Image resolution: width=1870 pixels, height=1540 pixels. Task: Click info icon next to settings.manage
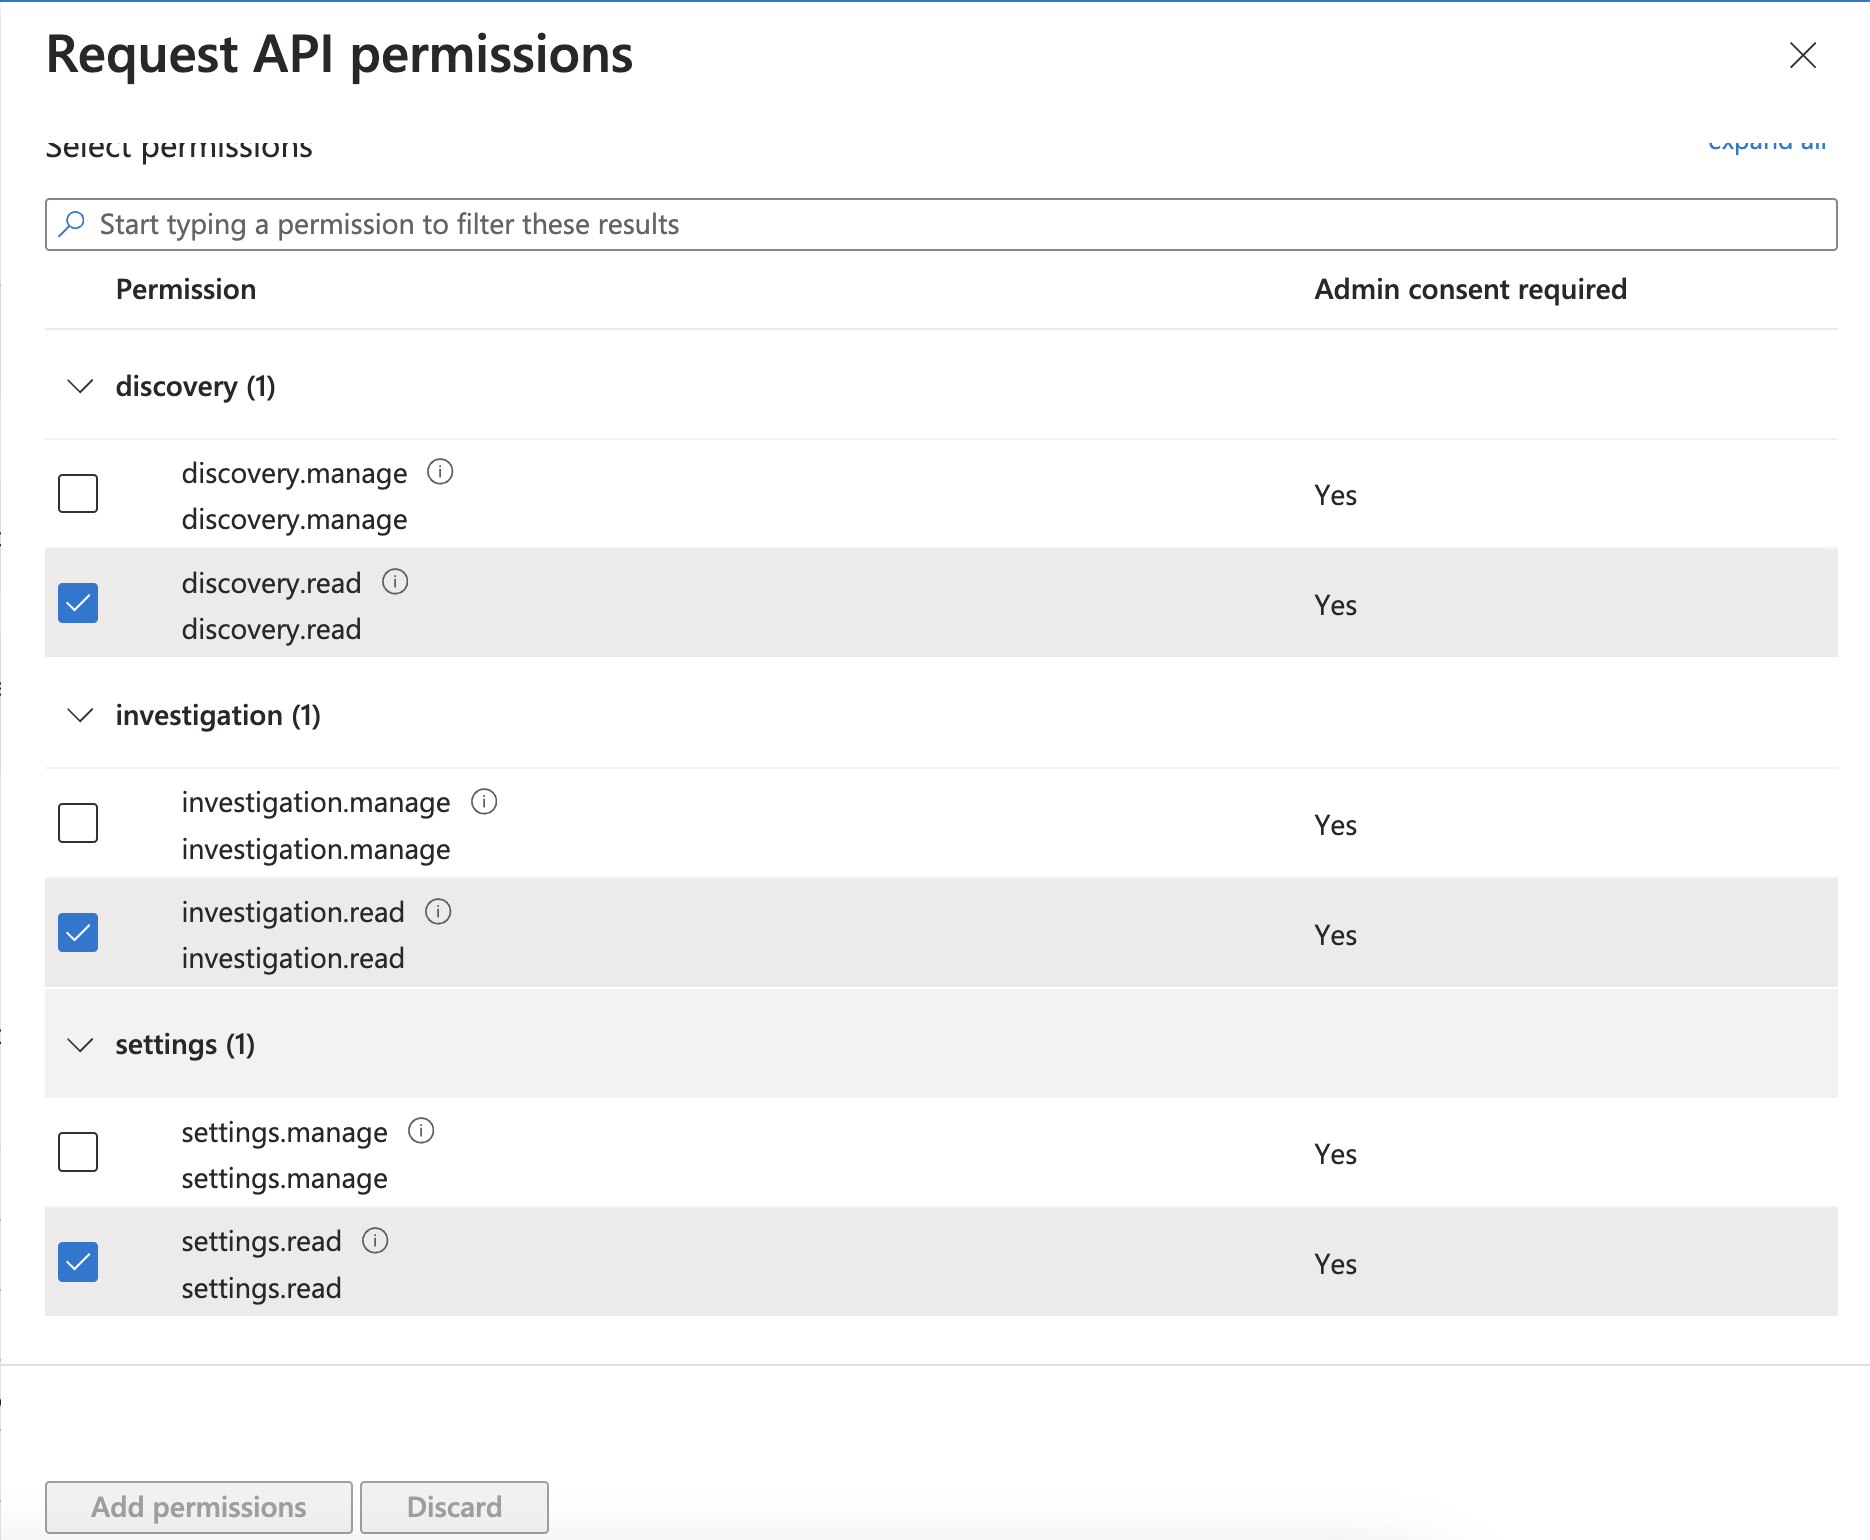pyautogui.click(x=421, y=1131)
